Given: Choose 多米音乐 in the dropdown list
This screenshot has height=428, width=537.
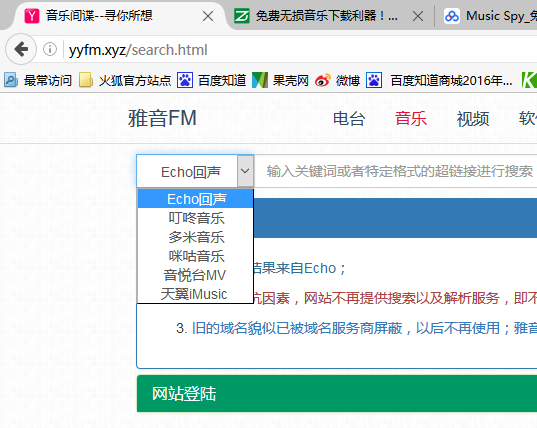Looking at the screenshot, I should (196, 237).
